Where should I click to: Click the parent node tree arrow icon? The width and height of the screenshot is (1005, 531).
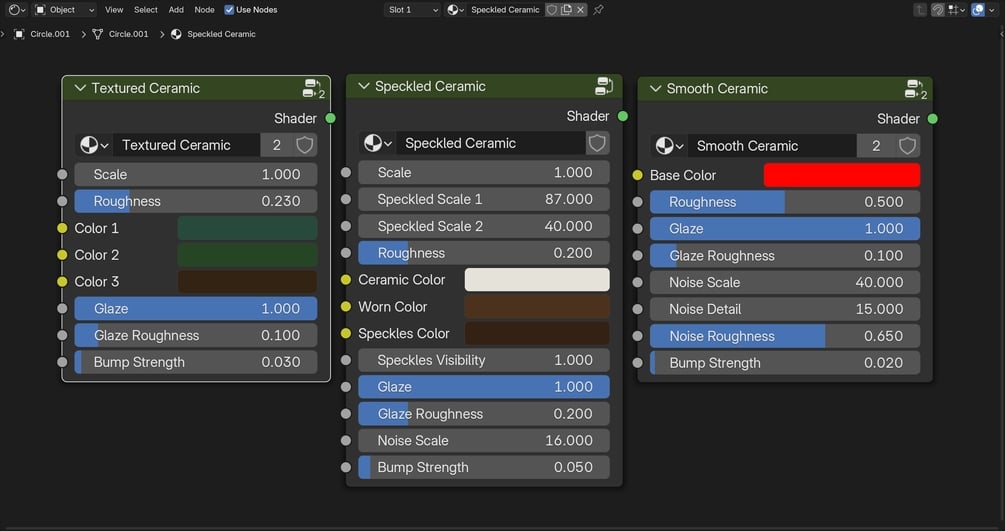pos(920,10)
